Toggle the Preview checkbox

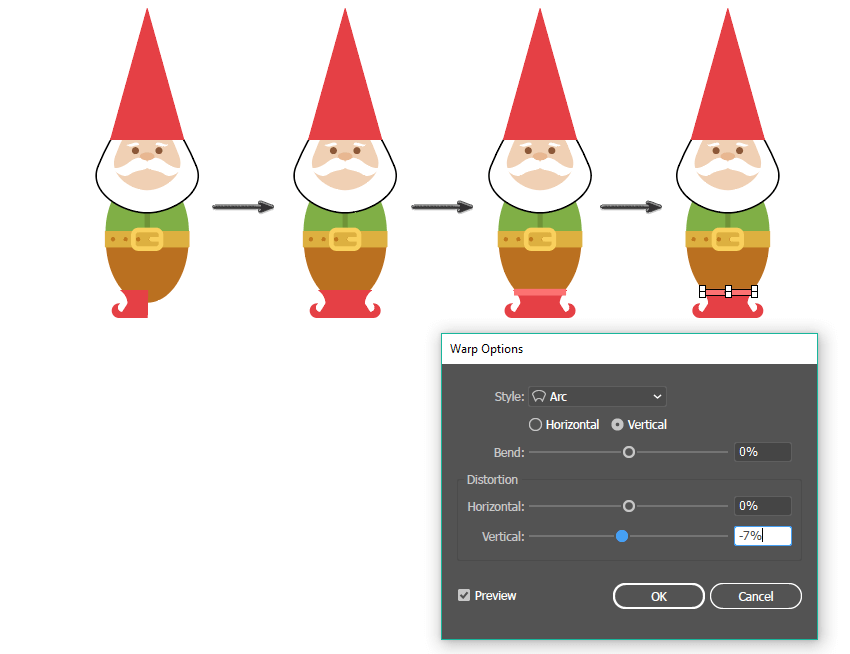(x=463, y=595)
